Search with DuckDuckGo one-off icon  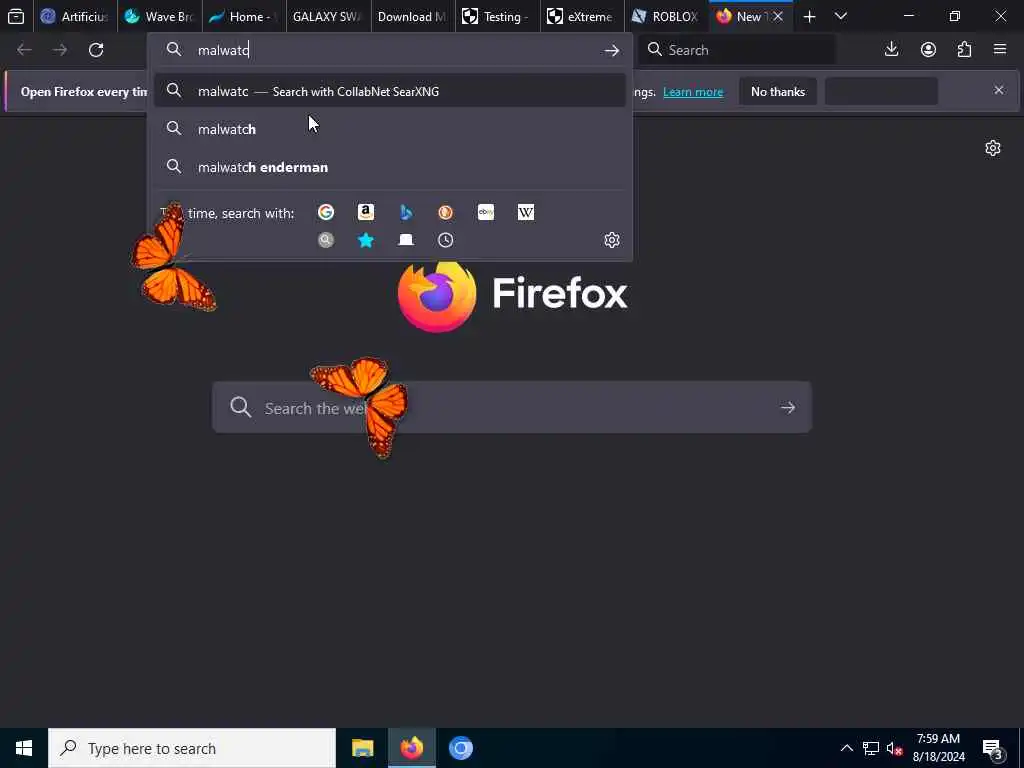coord(445,212)
